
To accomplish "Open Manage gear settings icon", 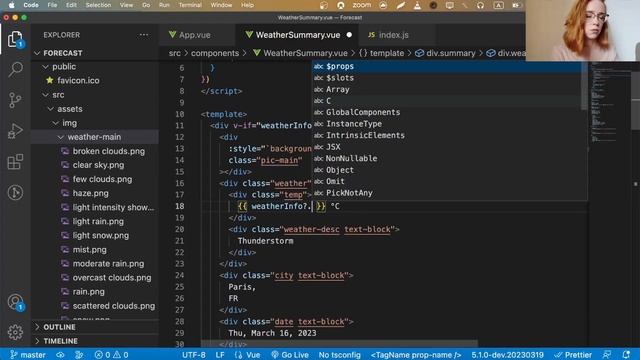I will point(15,332).
